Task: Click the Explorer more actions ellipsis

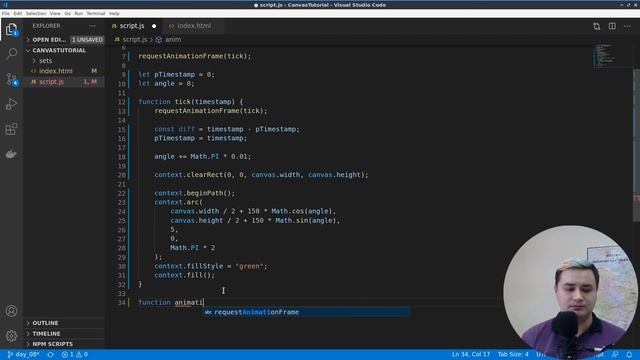Action: pyautogui.click(x=92, y=26)
